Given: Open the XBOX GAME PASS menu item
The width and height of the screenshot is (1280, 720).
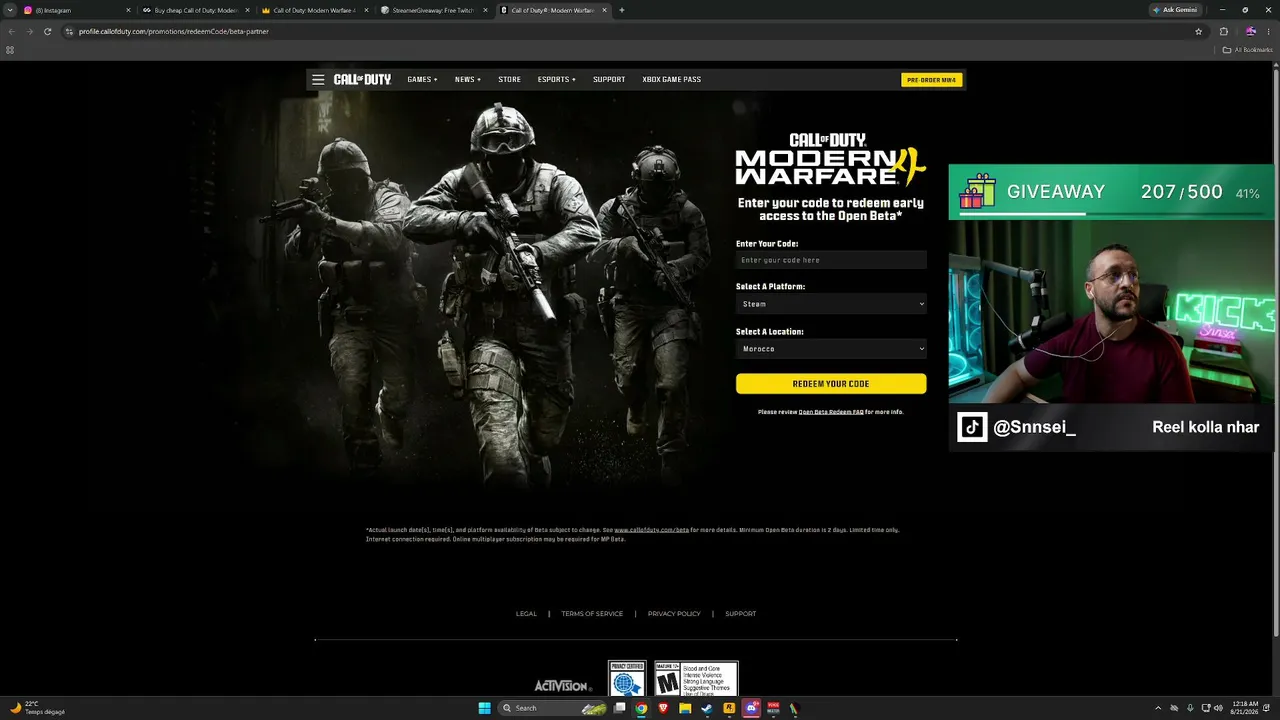Looking at the screenshot, I should tap(671, 79).
